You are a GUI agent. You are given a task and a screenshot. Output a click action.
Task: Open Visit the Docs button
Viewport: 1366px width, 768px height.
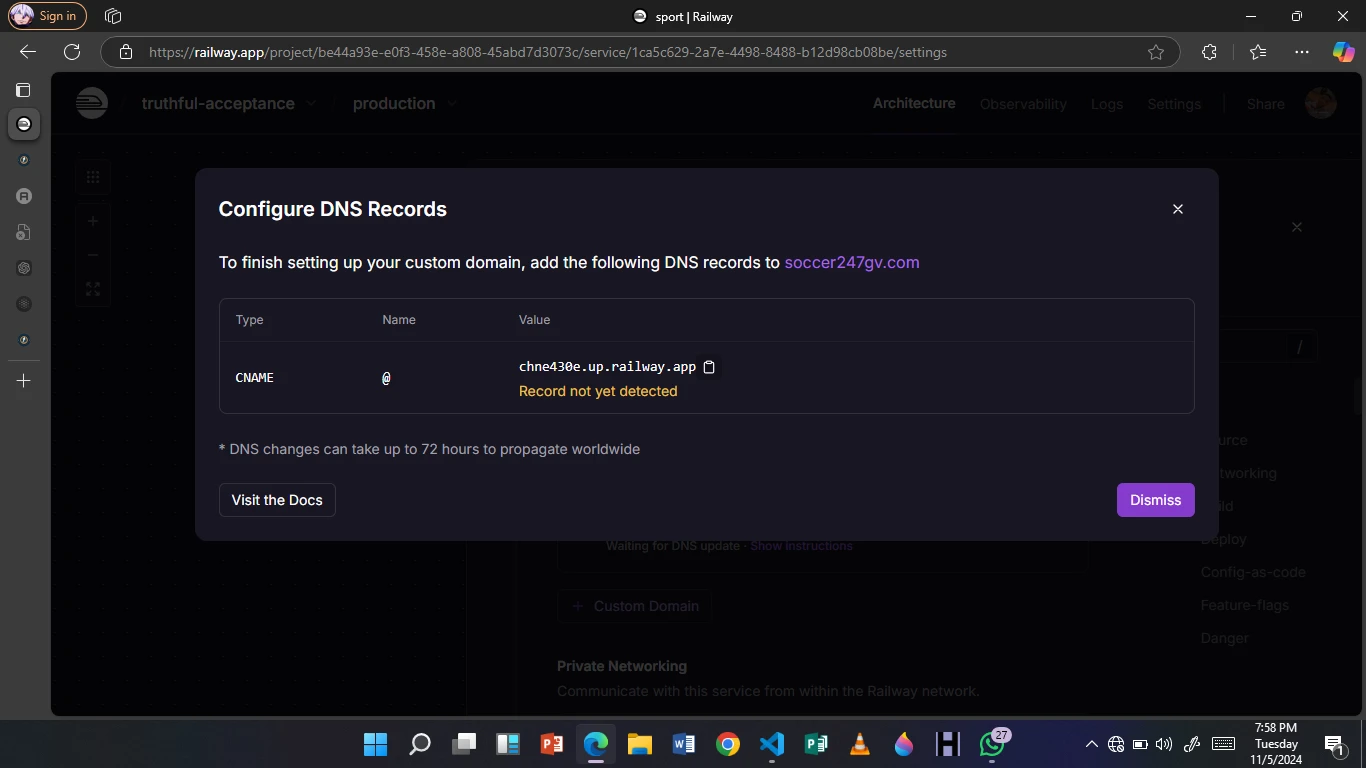[277, 500]
